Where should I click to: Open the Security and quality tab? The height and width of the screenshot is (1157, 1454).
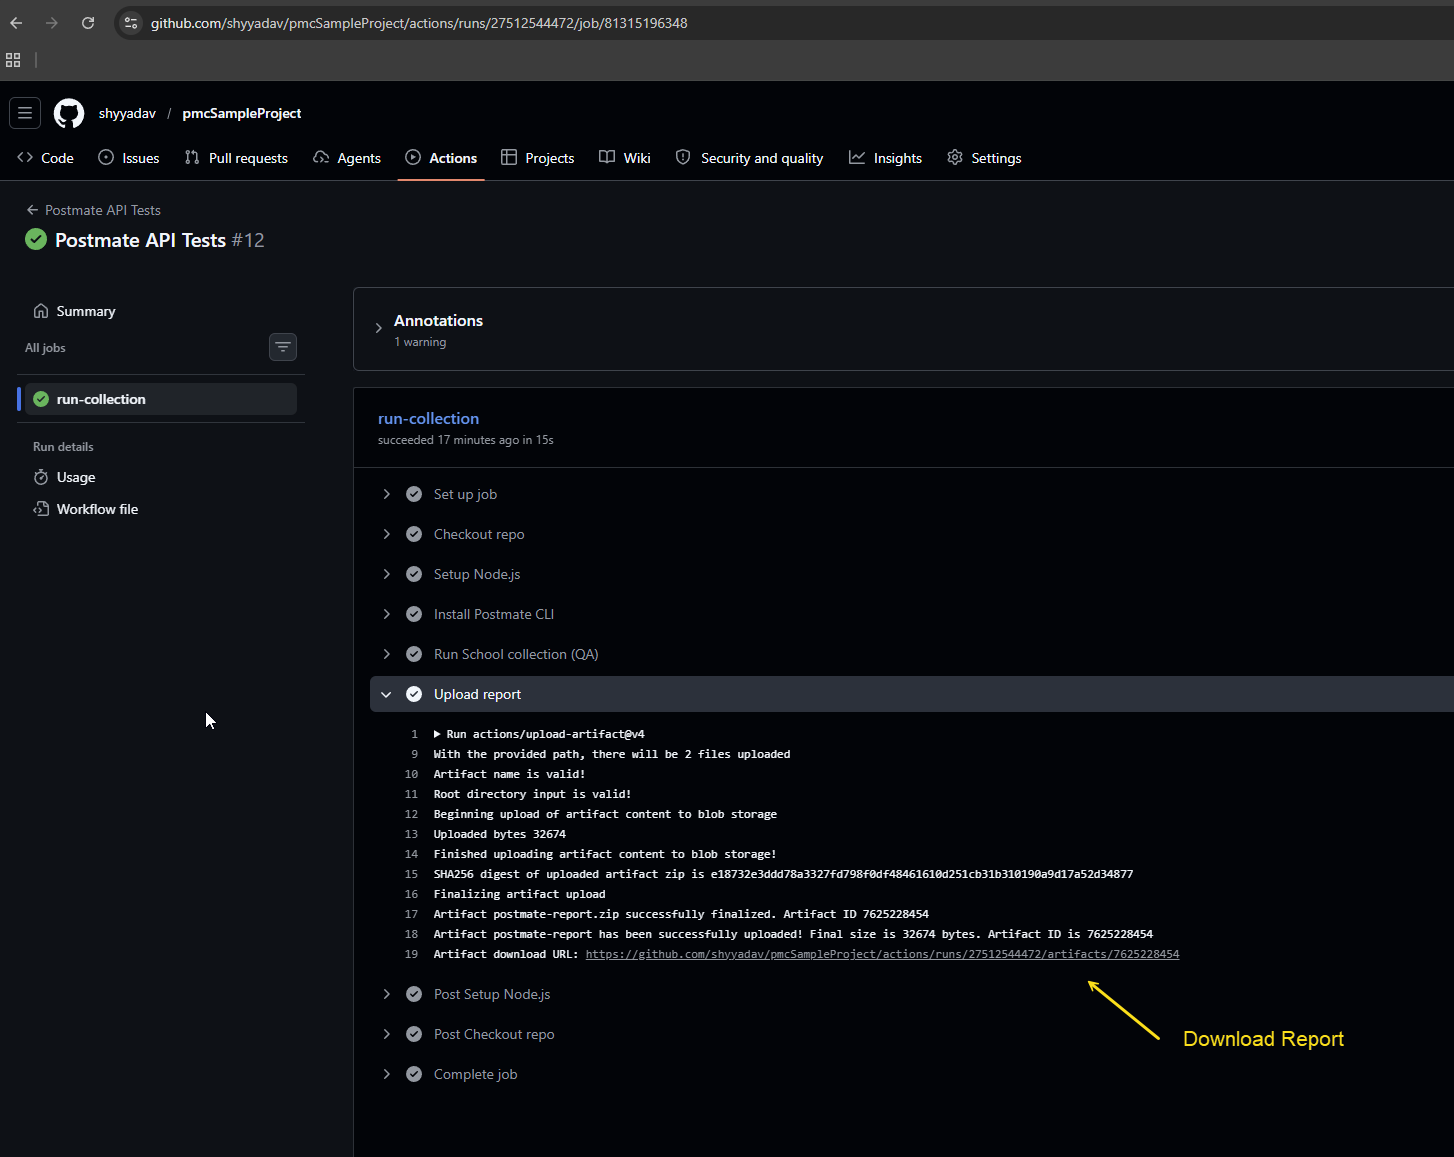[x=749, y=158]
